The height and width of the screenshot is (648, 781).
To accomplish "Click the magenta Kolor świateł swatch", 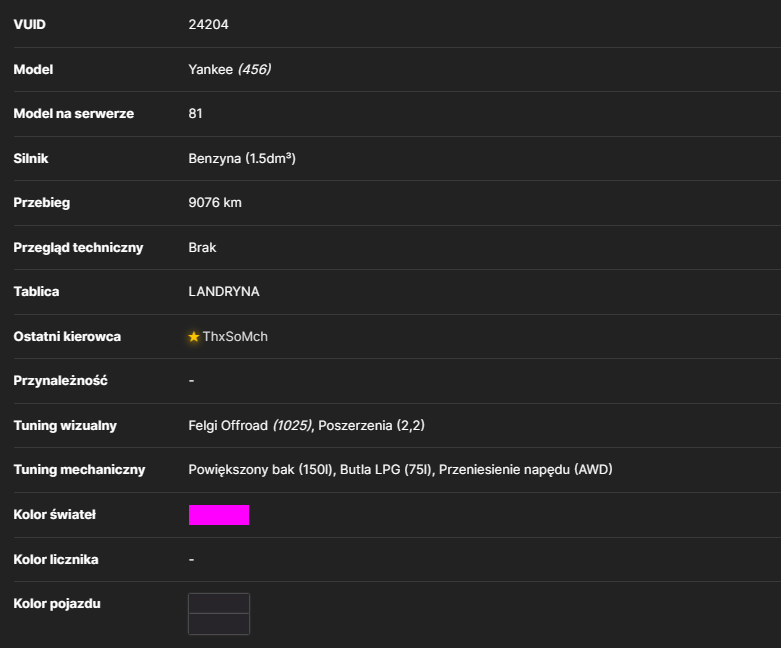I will [x=219, y=515].
